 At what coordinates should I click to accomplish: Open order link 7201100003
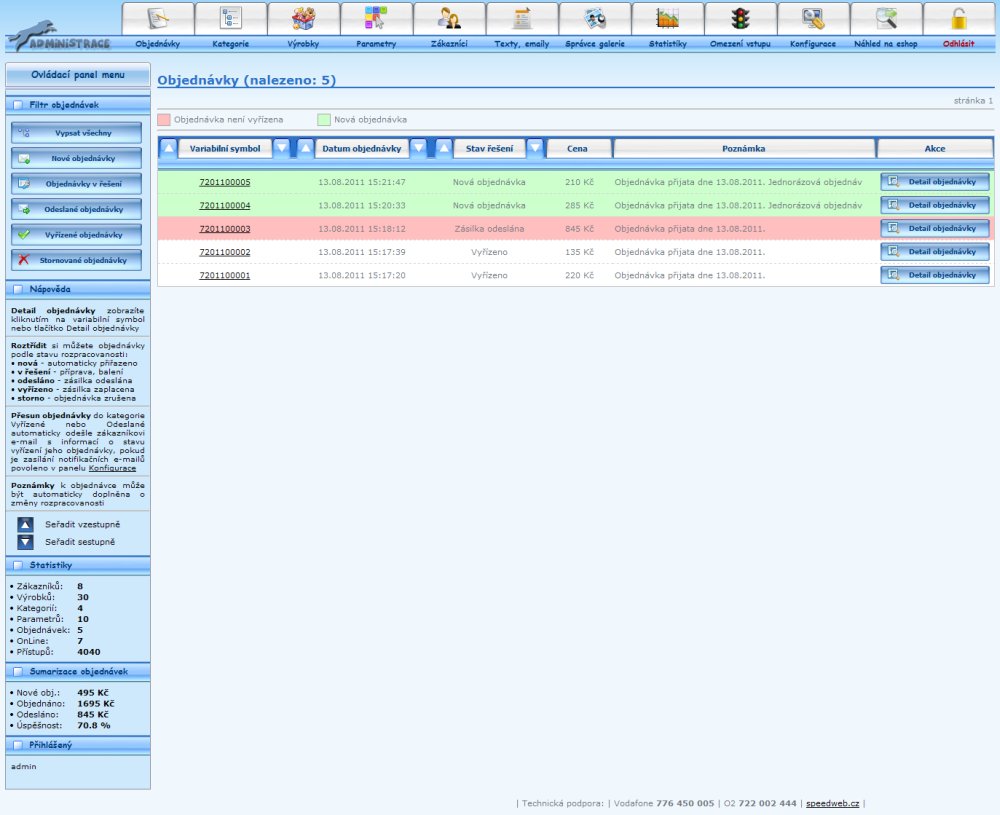click(225, 229)
